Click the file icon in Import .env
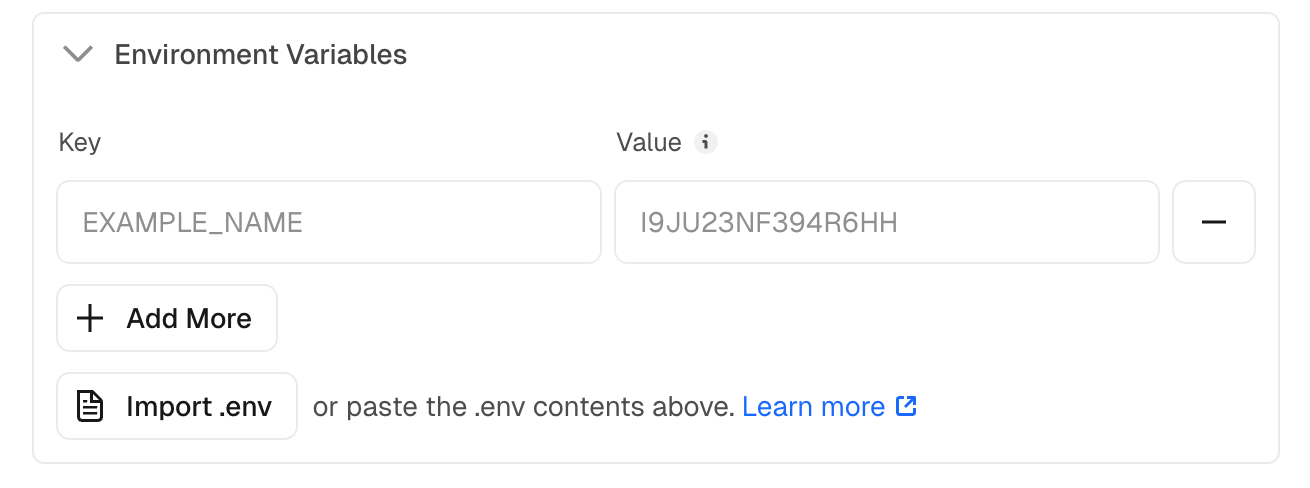 coord(91,407)
